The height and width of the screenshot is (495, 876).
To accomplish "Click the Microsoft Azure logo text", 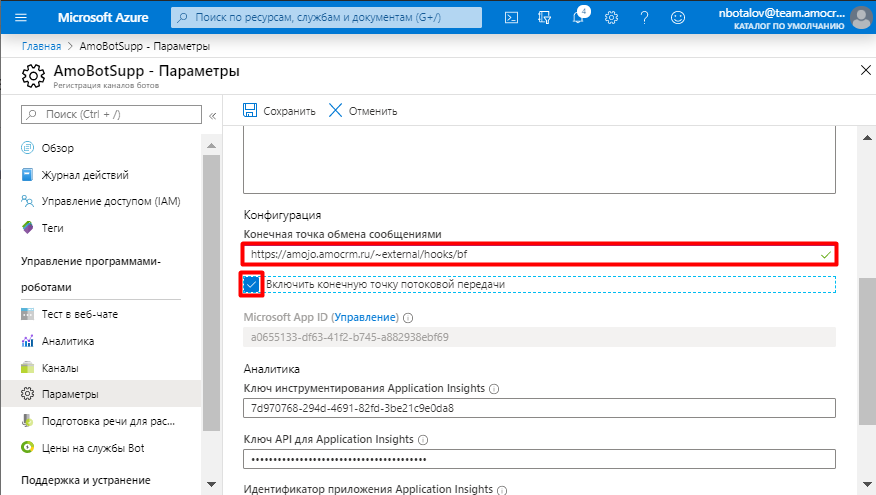I will (103, 17).
